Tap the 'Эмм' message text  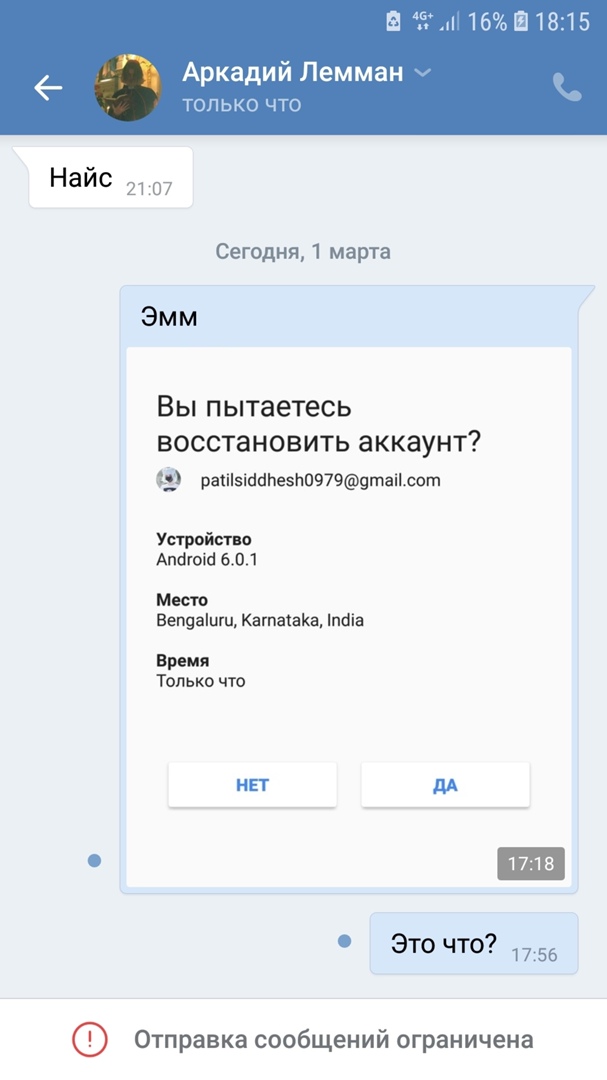(167, 318)
